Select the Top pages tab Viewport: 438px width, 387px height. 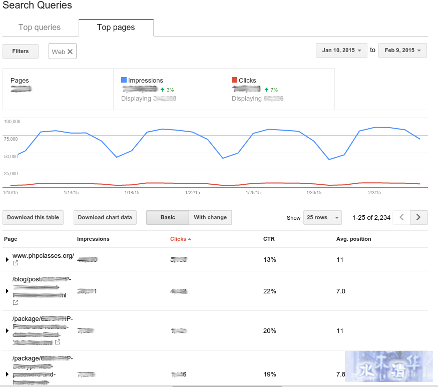[x=116, y=28]
